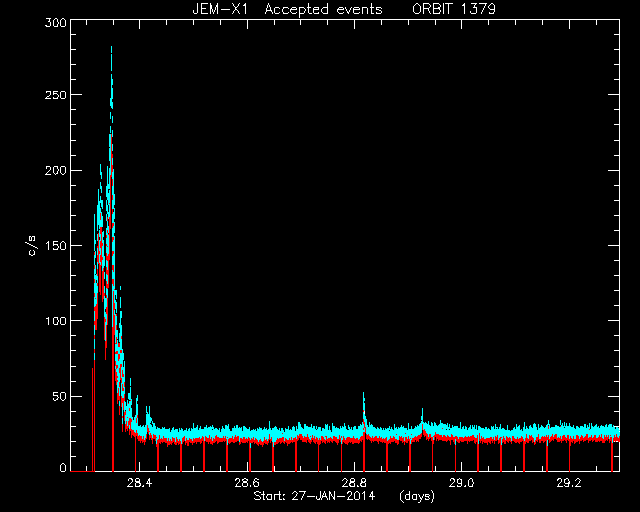Click the c/s y-axis label
640x512 pixels.
[x=33, y=246]
